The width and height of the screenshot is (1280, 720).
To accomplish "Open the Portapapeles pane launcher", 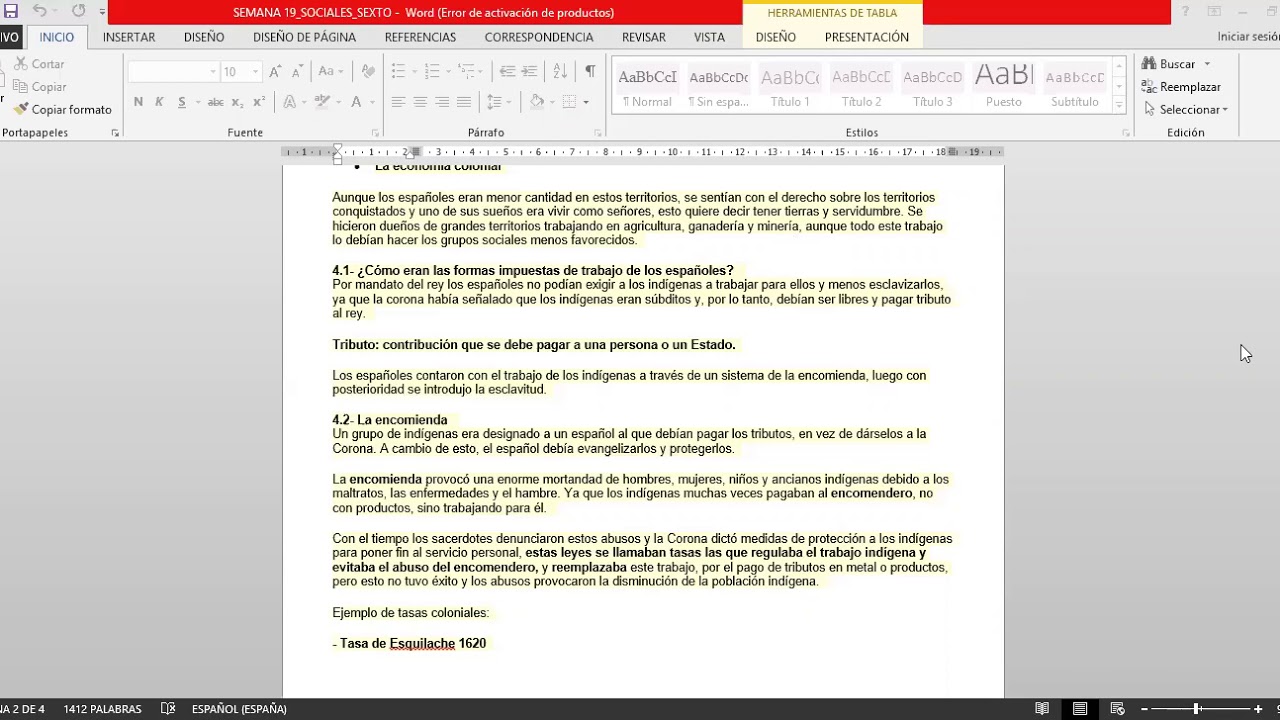I will coord(115,133).
